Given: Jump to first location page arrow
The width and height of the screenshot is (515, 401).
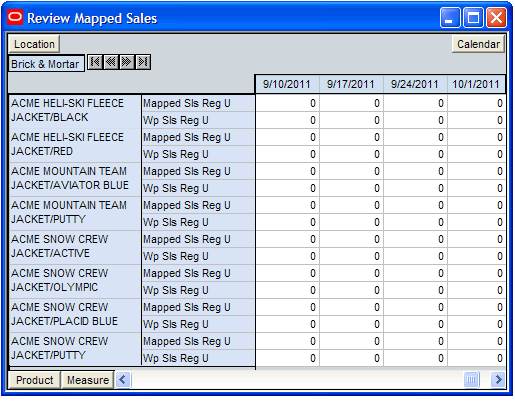Looking at the screenshot, I should 95,62.
